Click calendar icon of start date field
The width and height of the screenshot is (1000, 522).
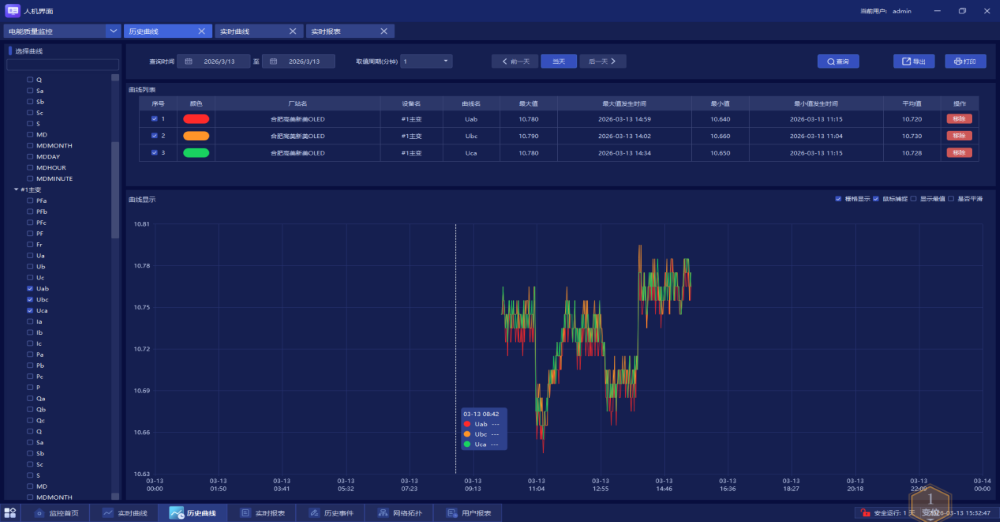(189, 61)
